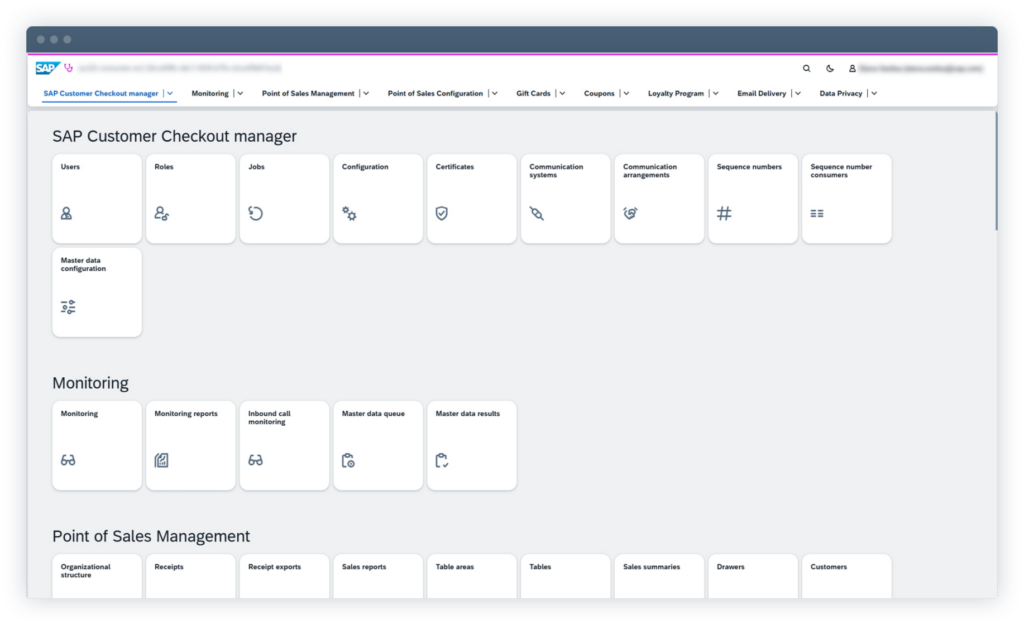Click the Jobs tile icon
Image resolution: width=1024 pixels, height=625 pixels.
pos(256,214)
